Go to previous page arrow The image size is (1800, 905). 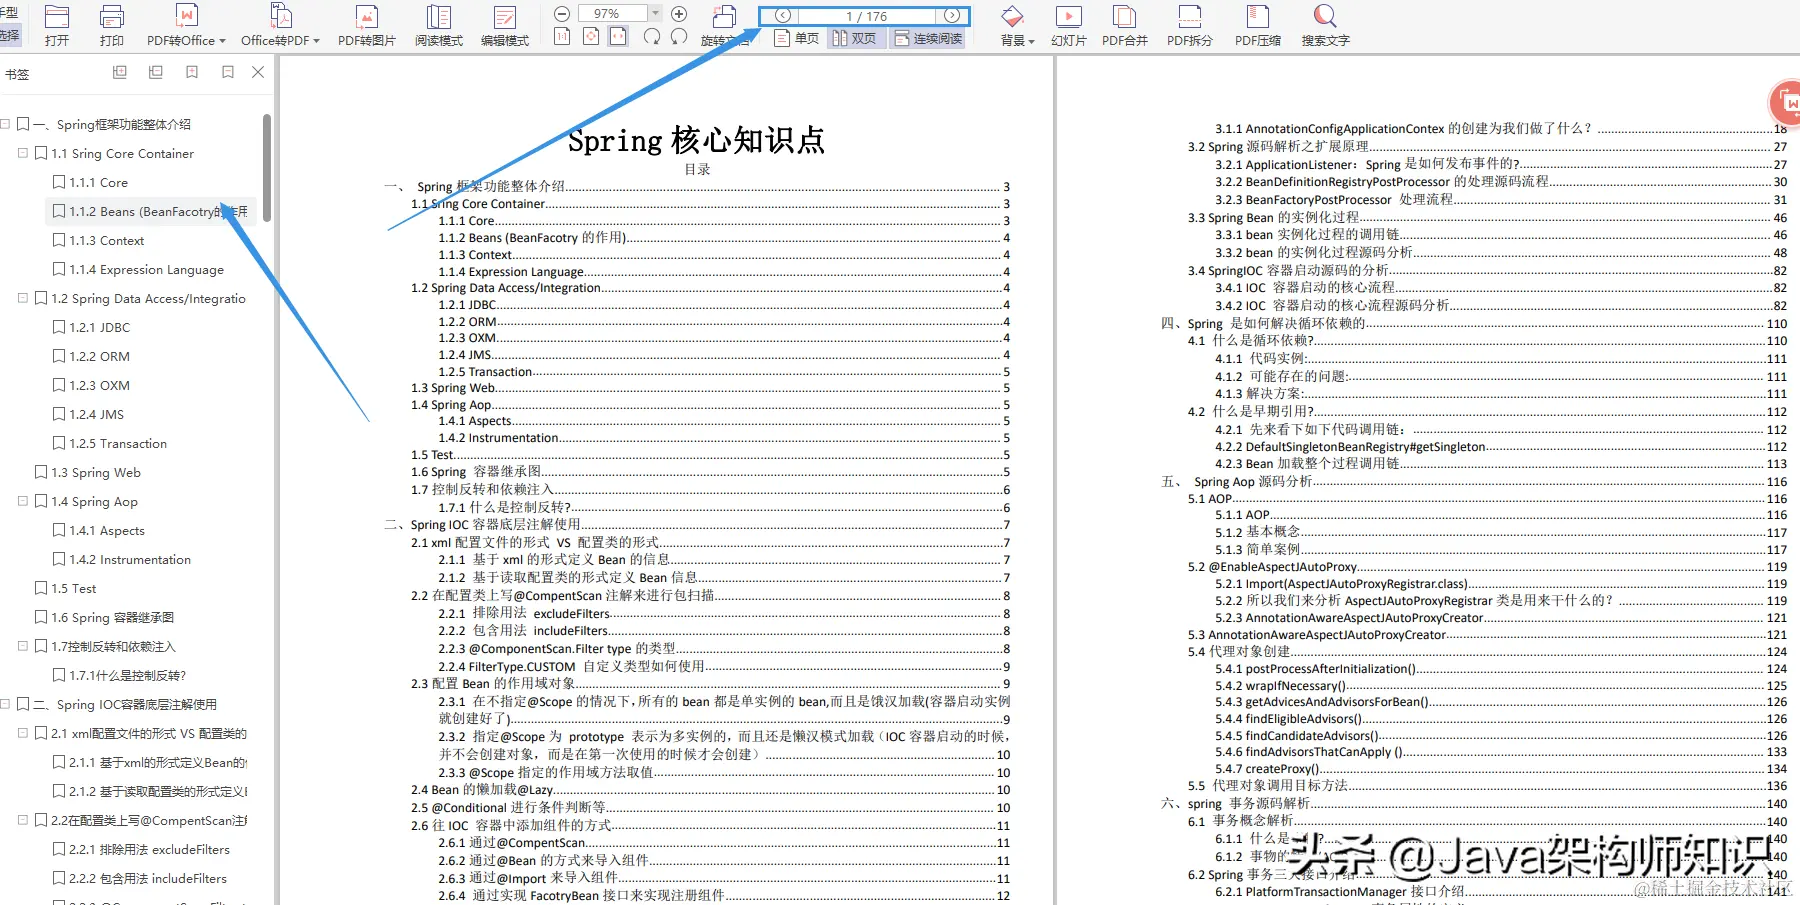[783, 16]
